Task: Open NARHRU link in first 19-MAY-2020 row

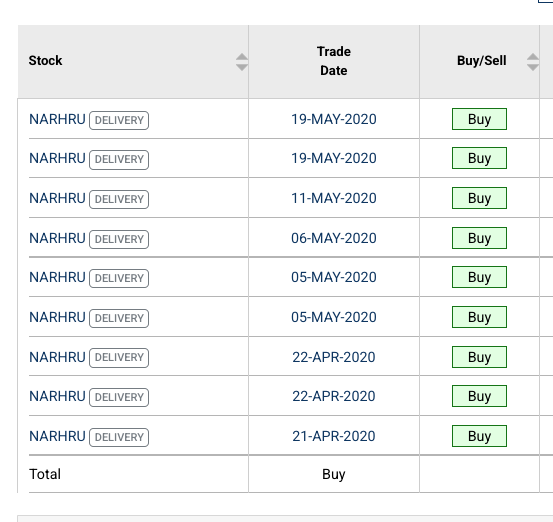Action: [57, 119]
